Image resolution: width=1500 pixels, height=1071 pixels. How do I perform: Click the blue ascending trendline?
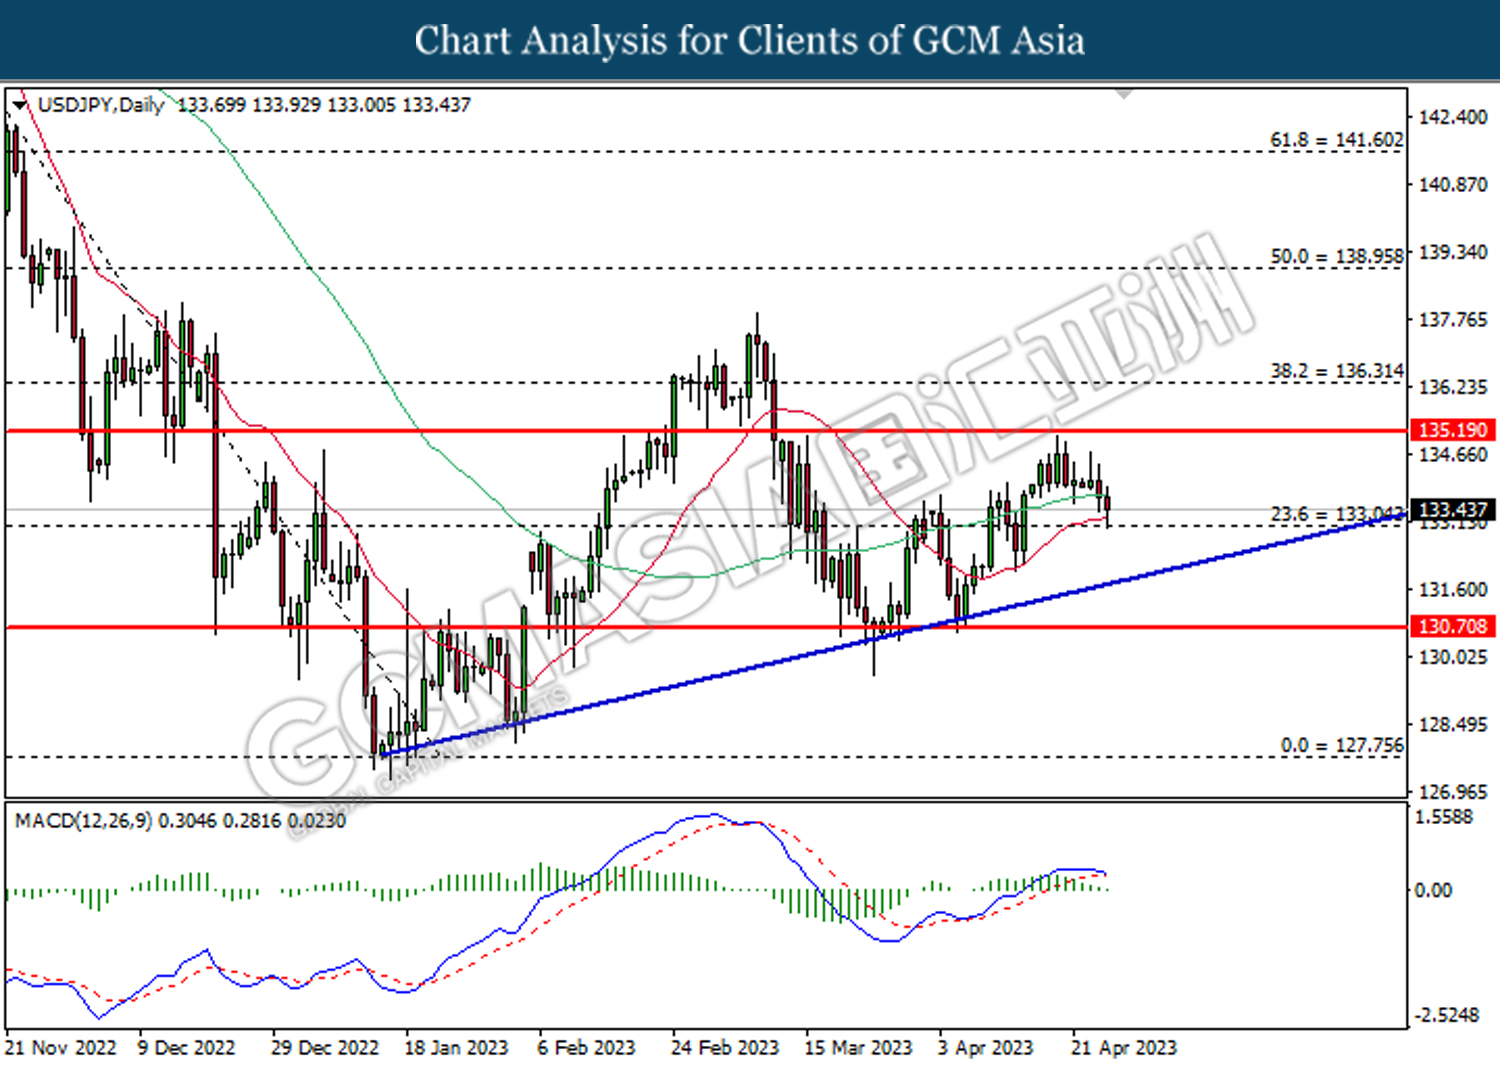893,635
